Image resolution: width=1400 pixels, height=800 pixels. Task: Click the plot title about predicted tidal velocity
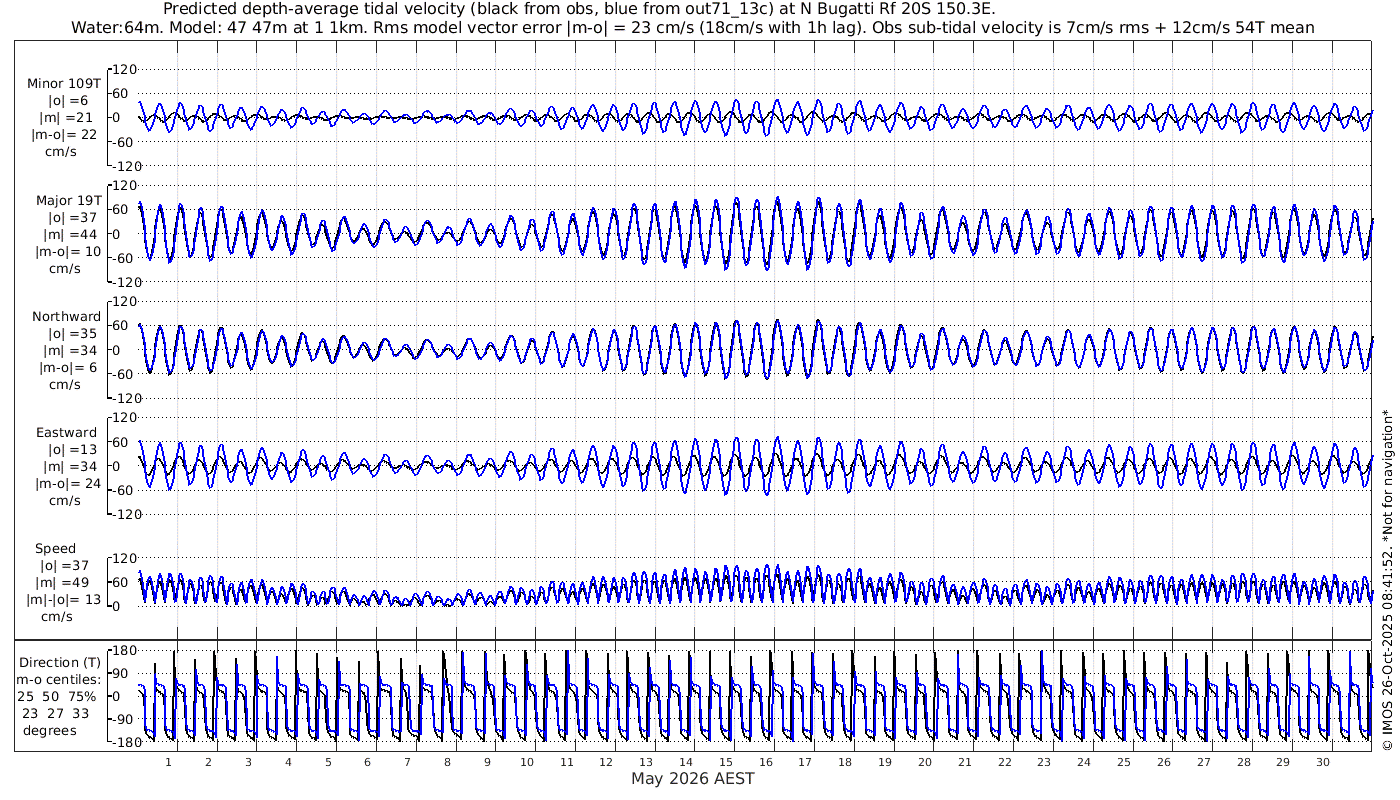(578, 9)
